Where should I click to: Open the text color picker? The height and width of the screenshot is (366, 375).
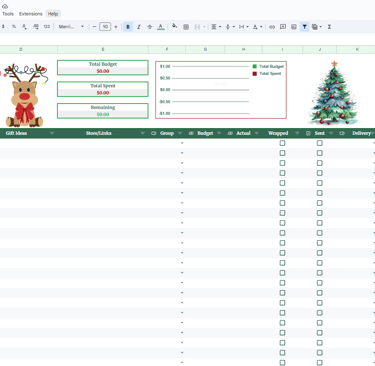[161, 27]
